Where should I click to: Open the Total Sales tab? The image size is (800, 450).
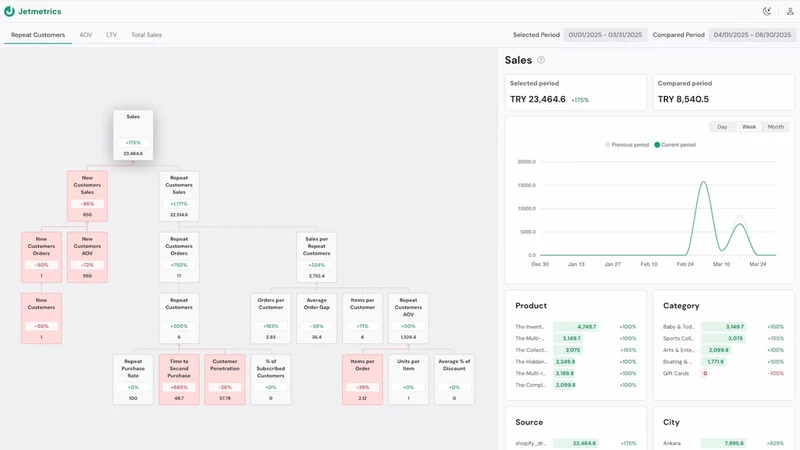pyautogui.click(x=146, y=35)
